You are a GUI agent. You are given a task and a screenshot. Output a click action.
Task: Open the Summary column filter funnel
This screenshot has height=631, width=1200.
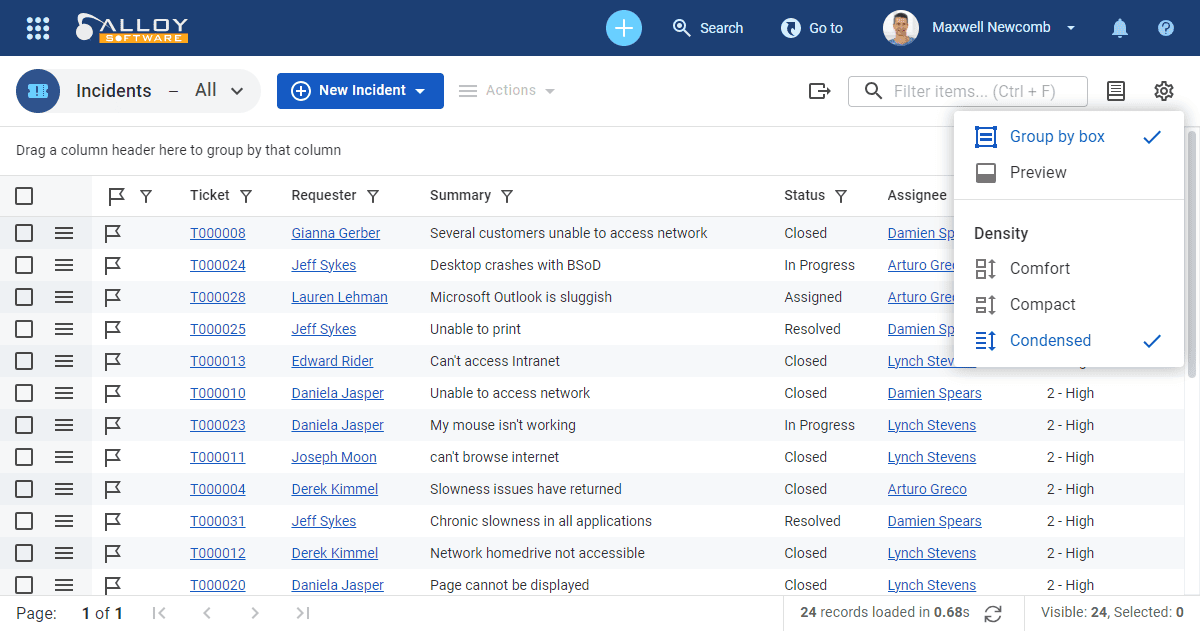point(507,196)
